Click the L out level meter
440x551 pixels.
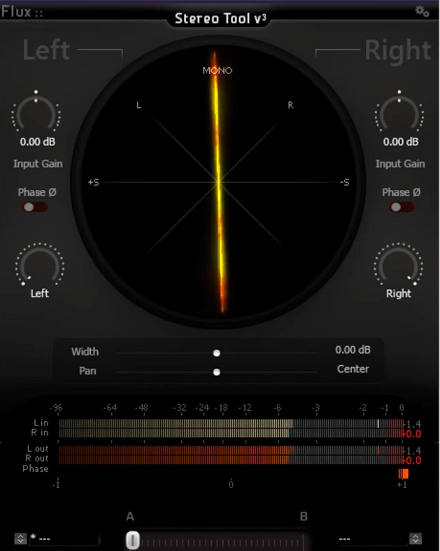click(x=231, y=450)
